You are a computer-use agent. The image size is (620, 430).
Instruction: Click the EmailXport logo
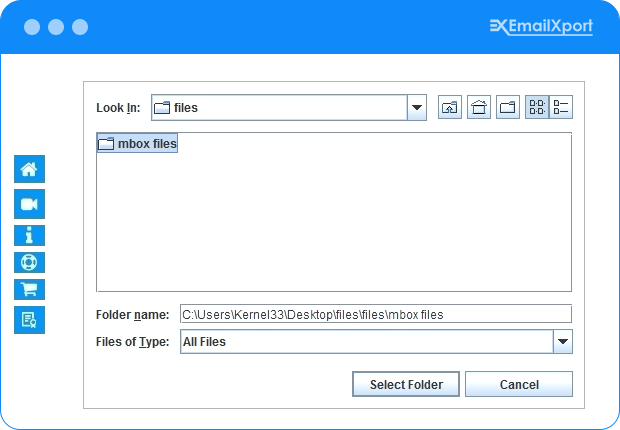point(541,26)
